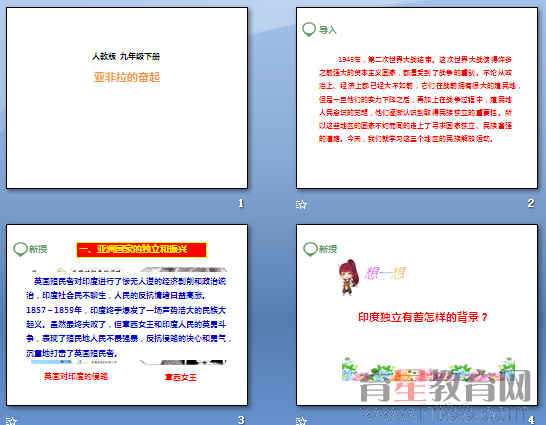Select slide 3 thumbnail about India uprising

coord(127,315)
